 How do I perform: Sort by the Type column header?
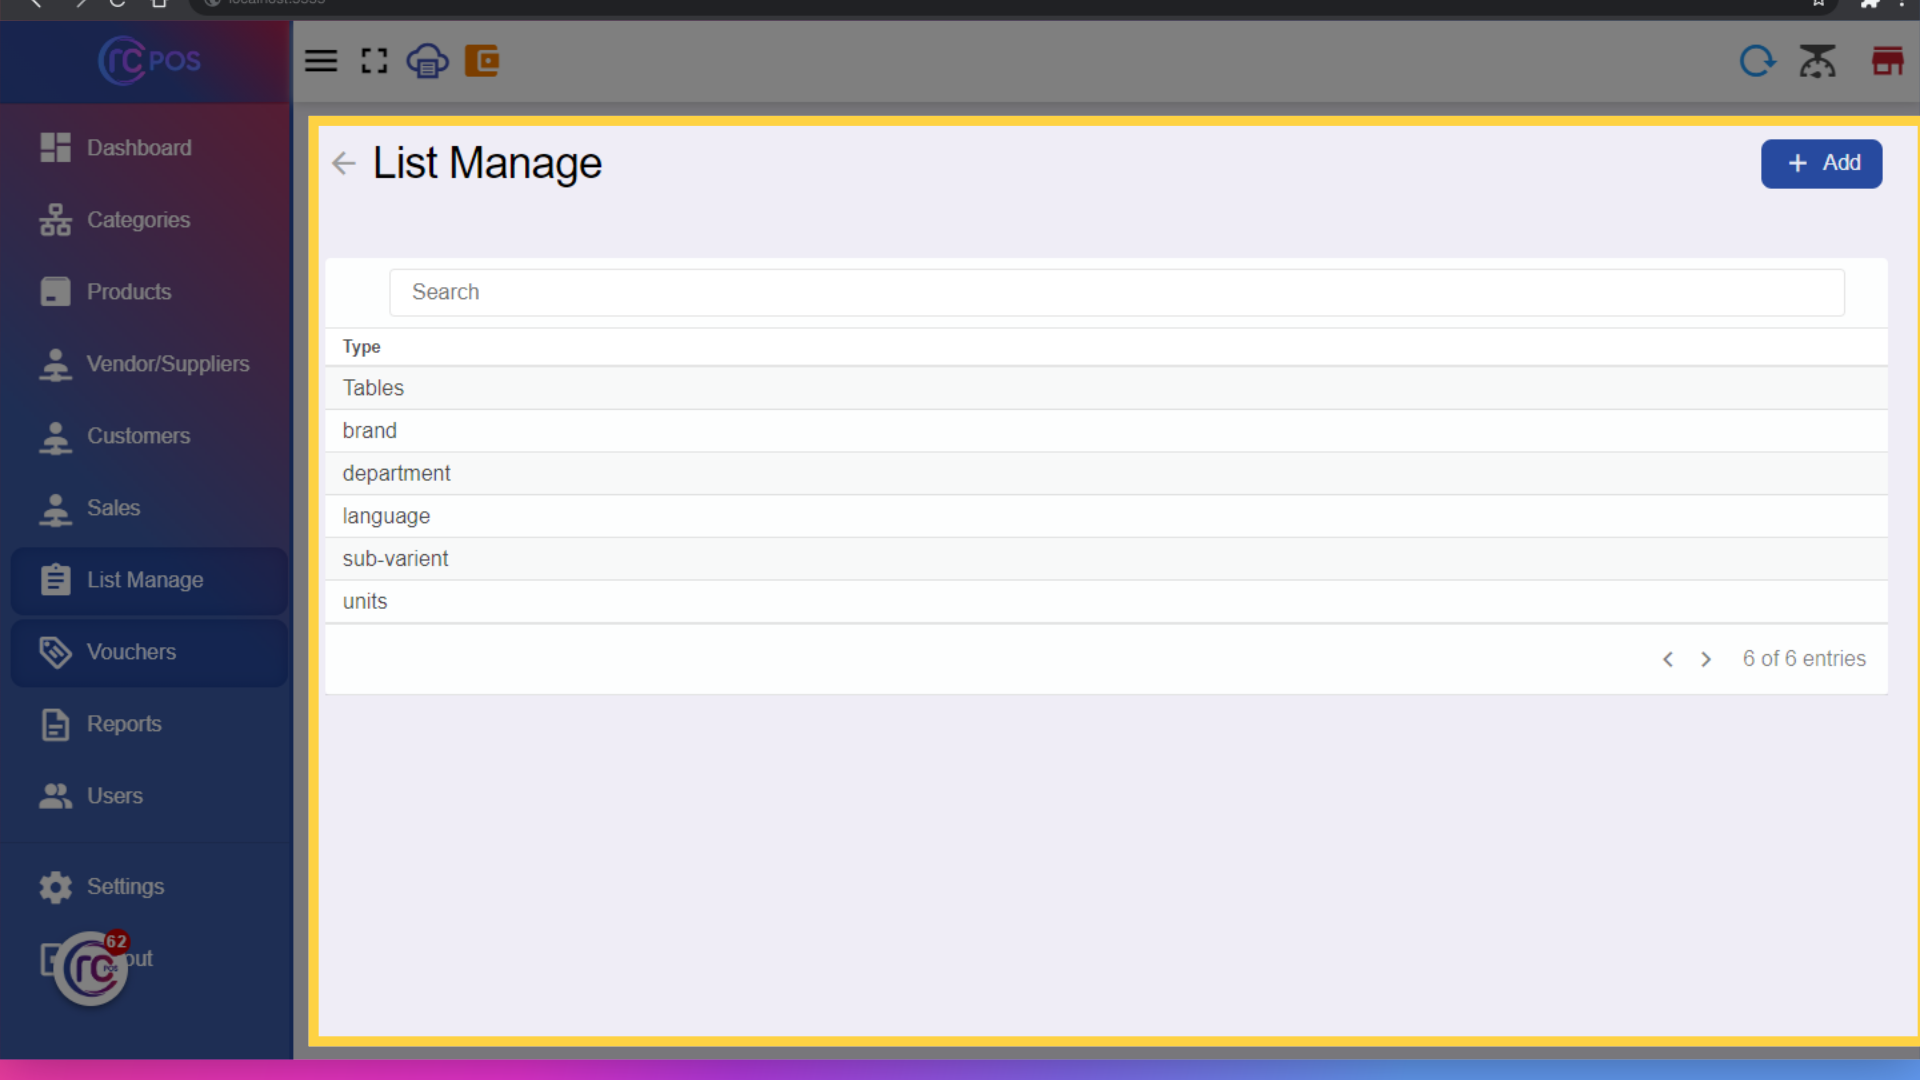coord(361,347)
